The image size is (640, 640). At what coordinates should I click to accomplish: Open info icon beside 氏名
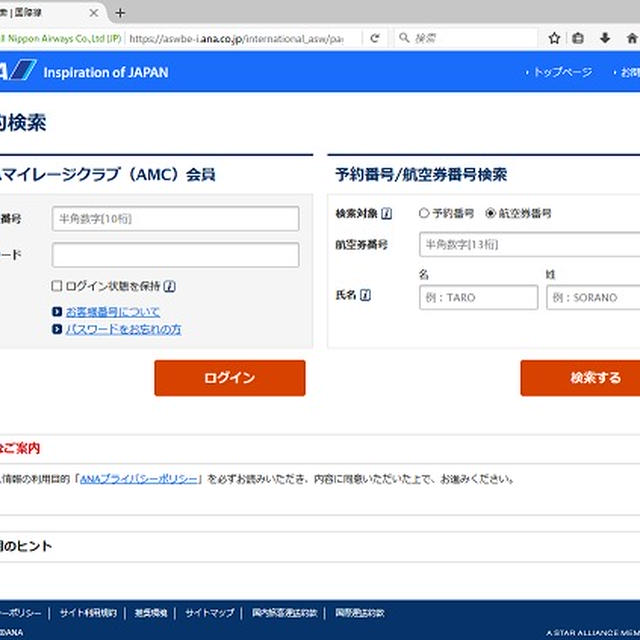tap(365, 295)
